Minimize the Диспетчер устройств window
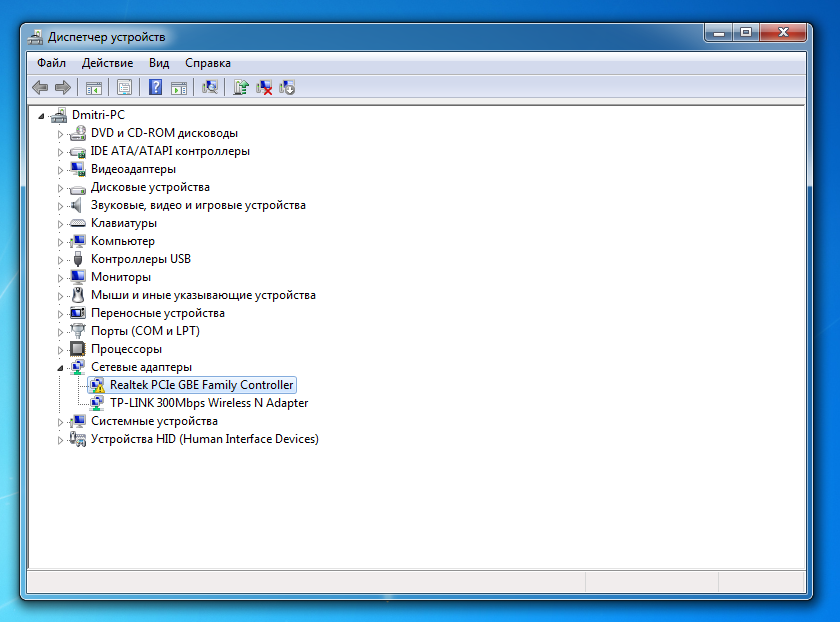 click(718, 33)
